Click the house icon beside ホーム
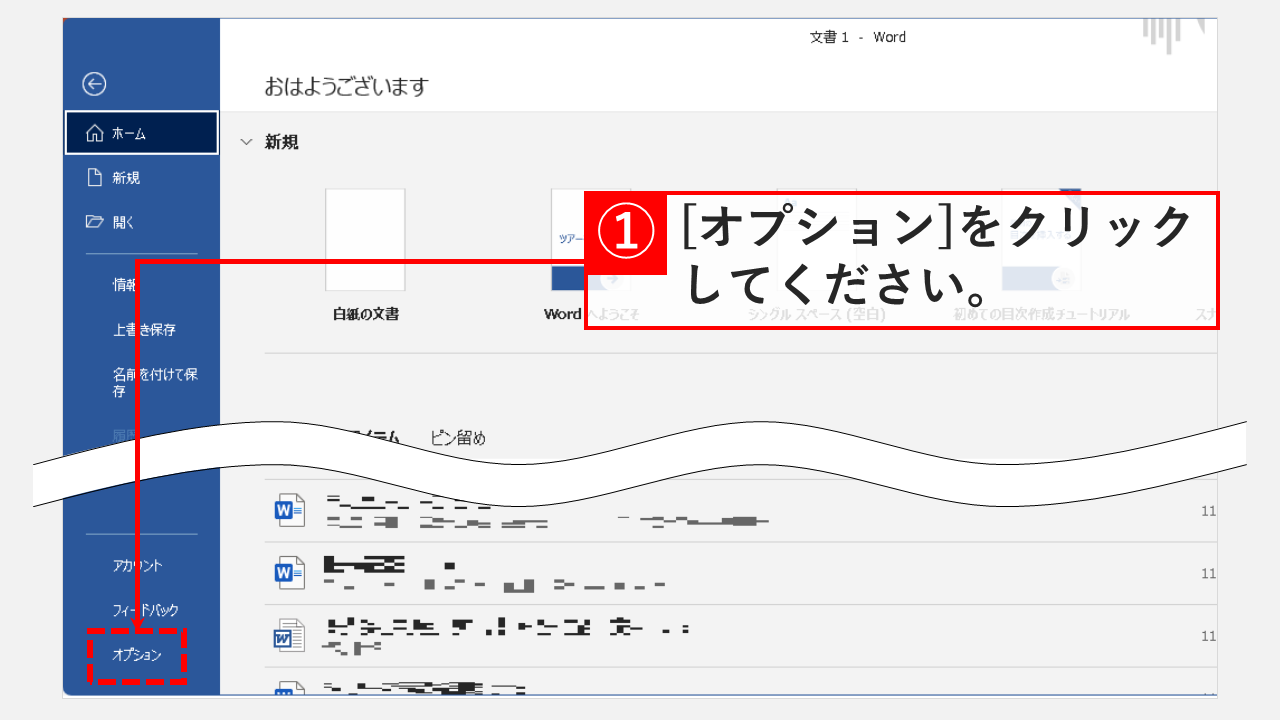 coord(95,133)
